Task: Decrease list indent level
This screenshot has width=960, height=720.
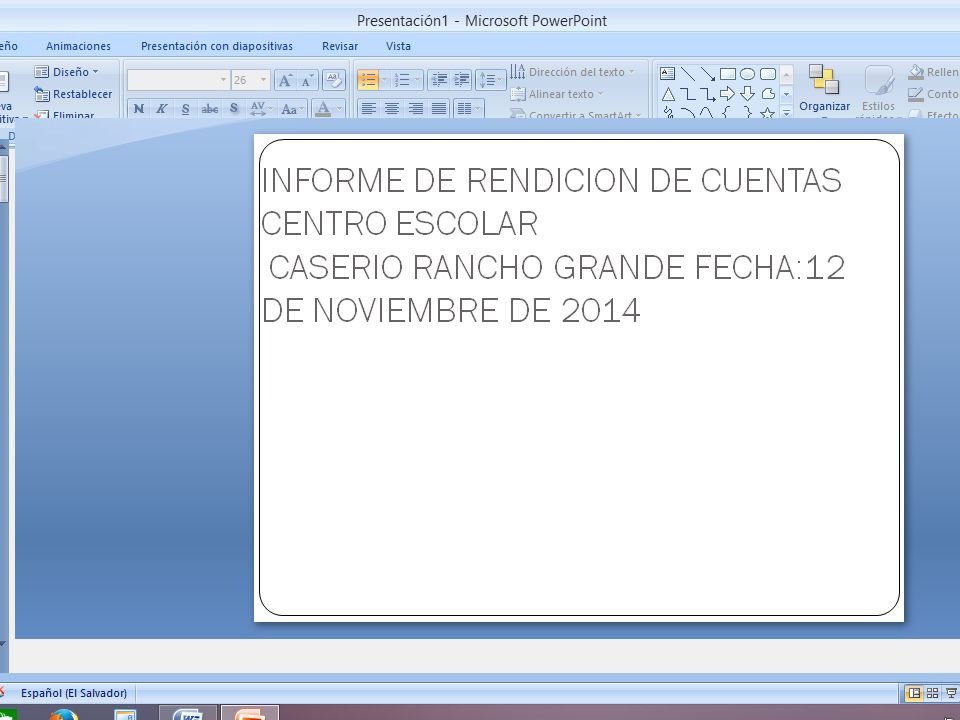Action: (x=438, y=80)
